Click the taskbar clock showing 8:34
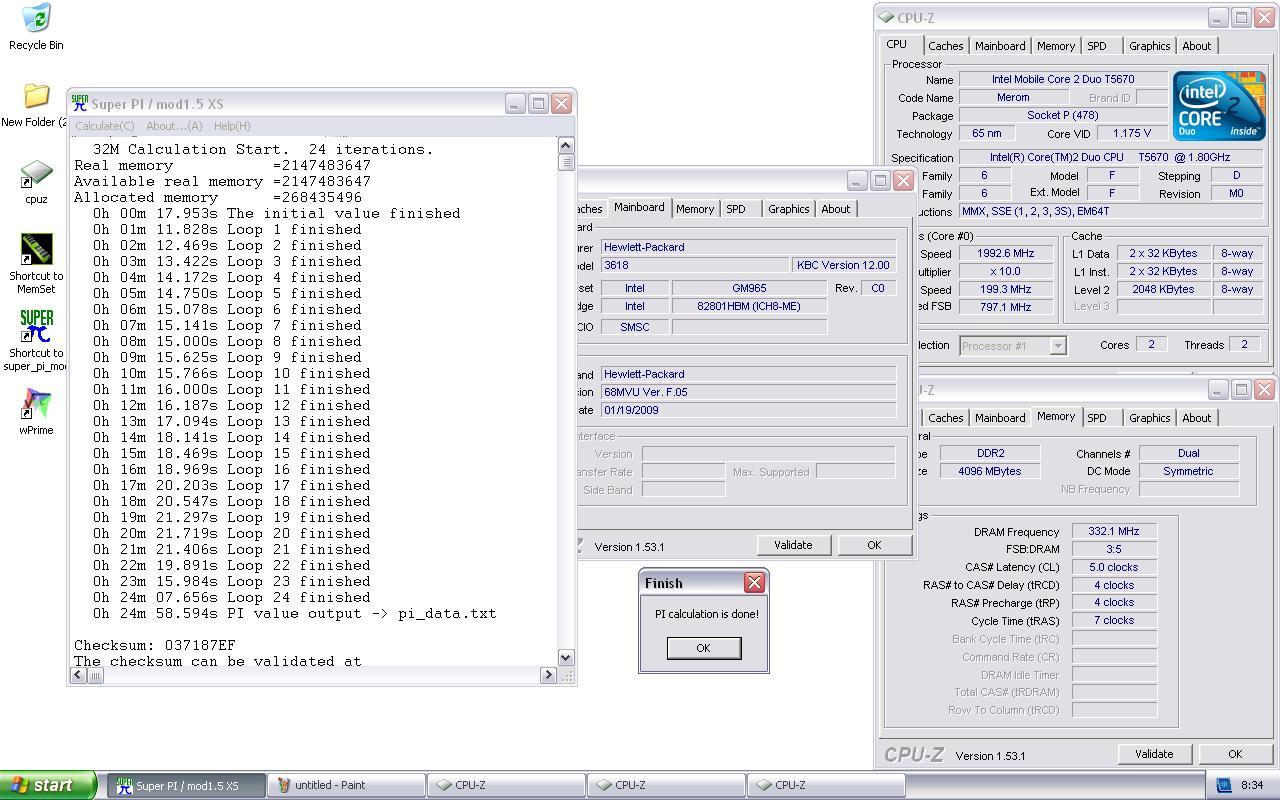Viewport: 1280px width, 800px height. (1252, 785)
